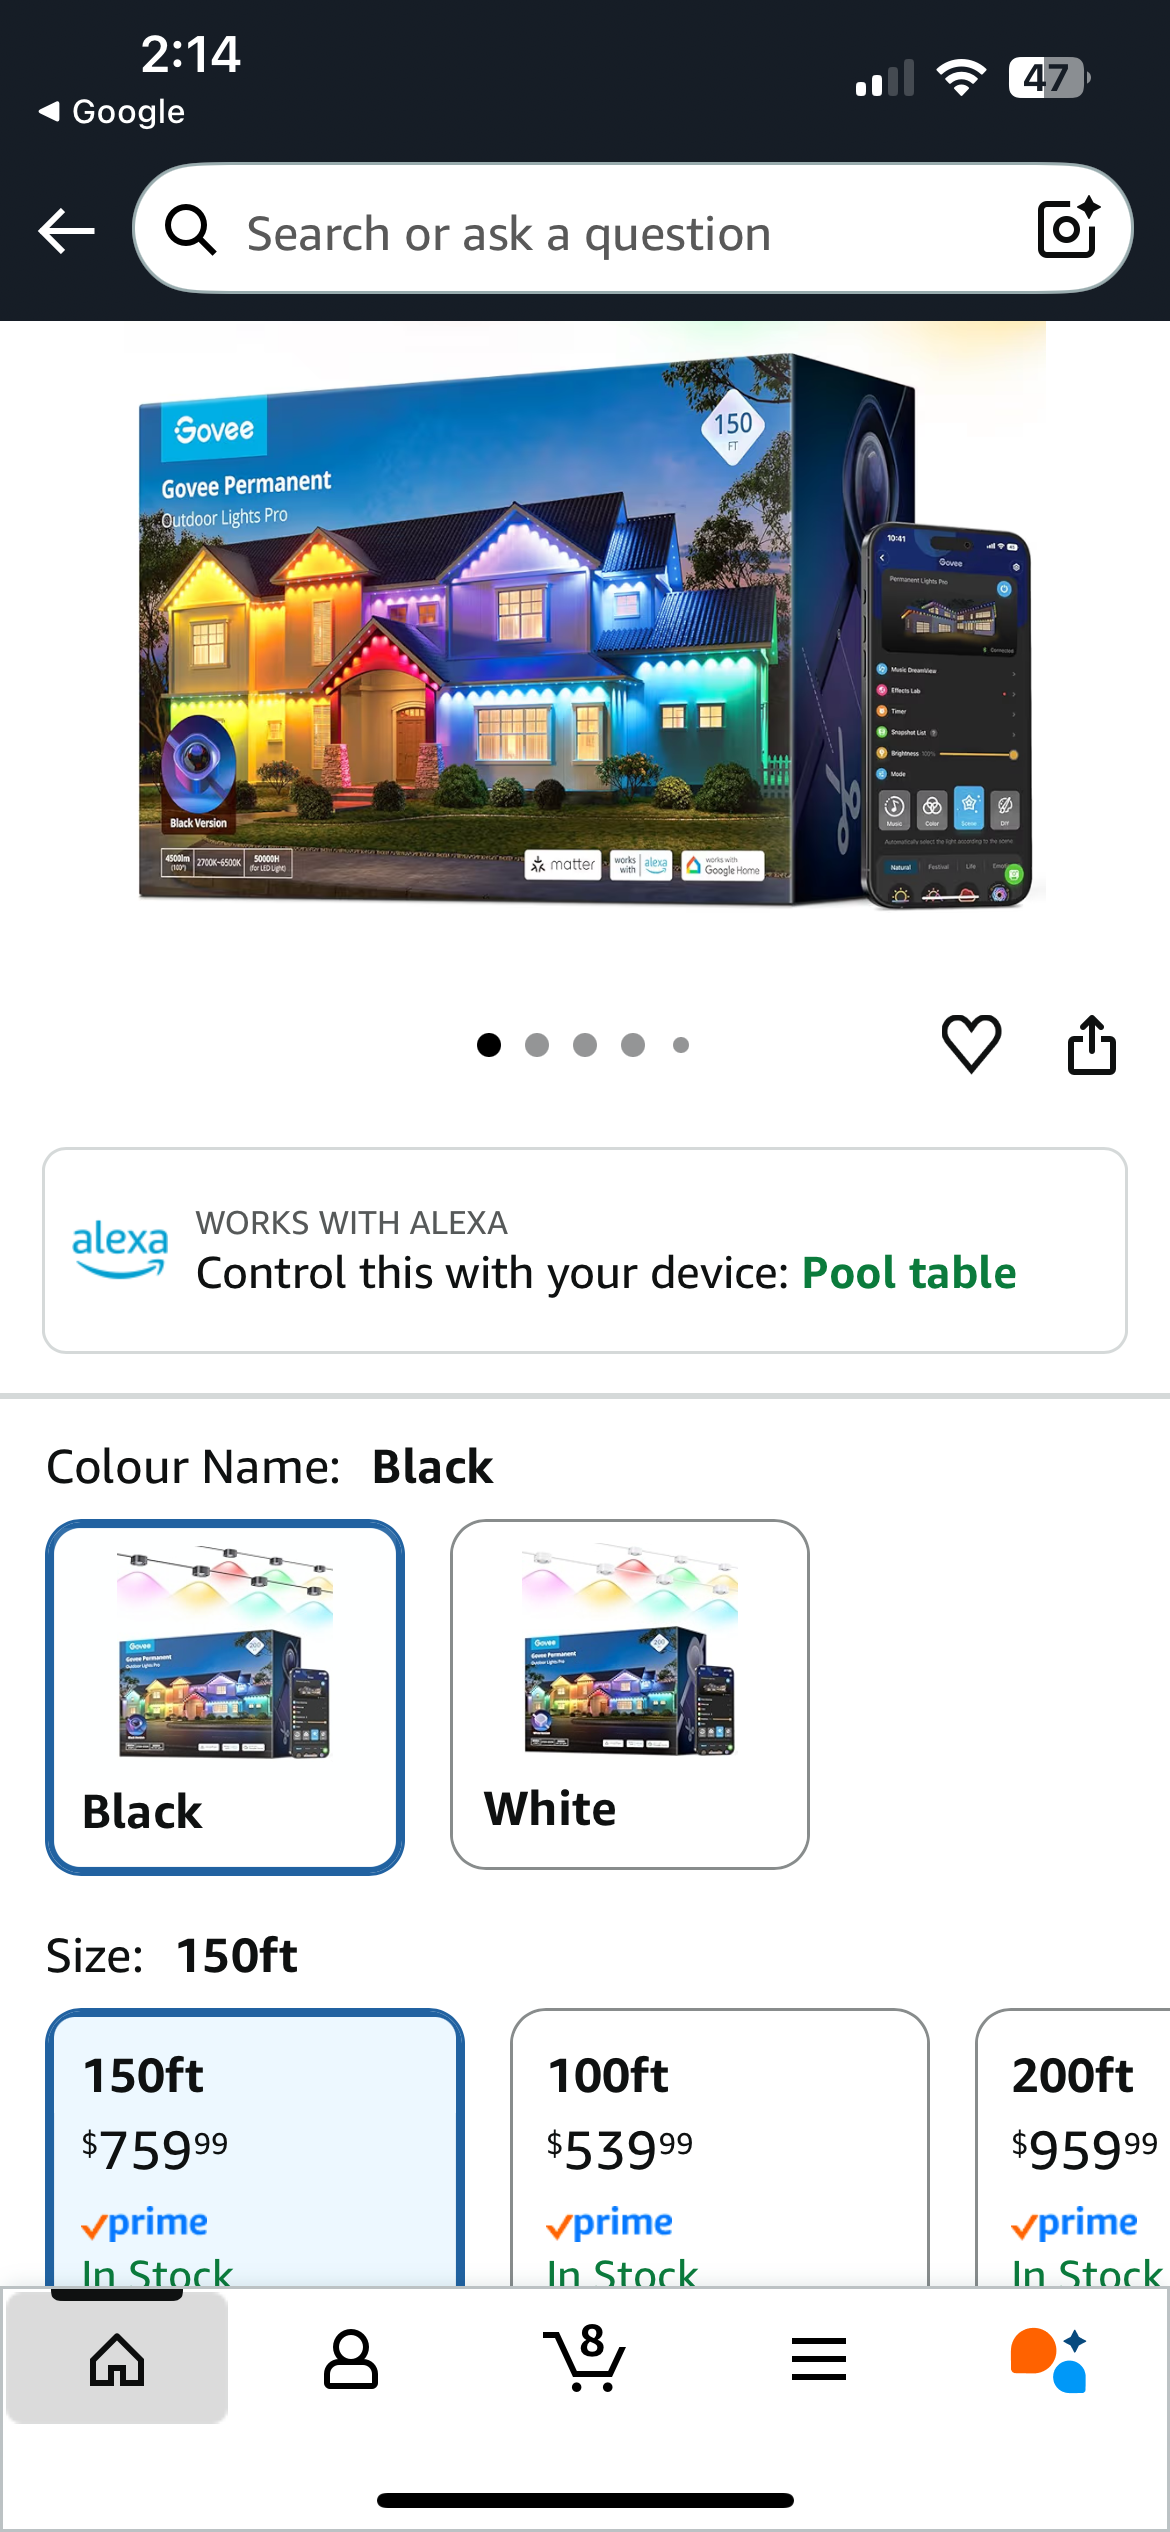Open the hamburger menu tab

point(818,2359)
